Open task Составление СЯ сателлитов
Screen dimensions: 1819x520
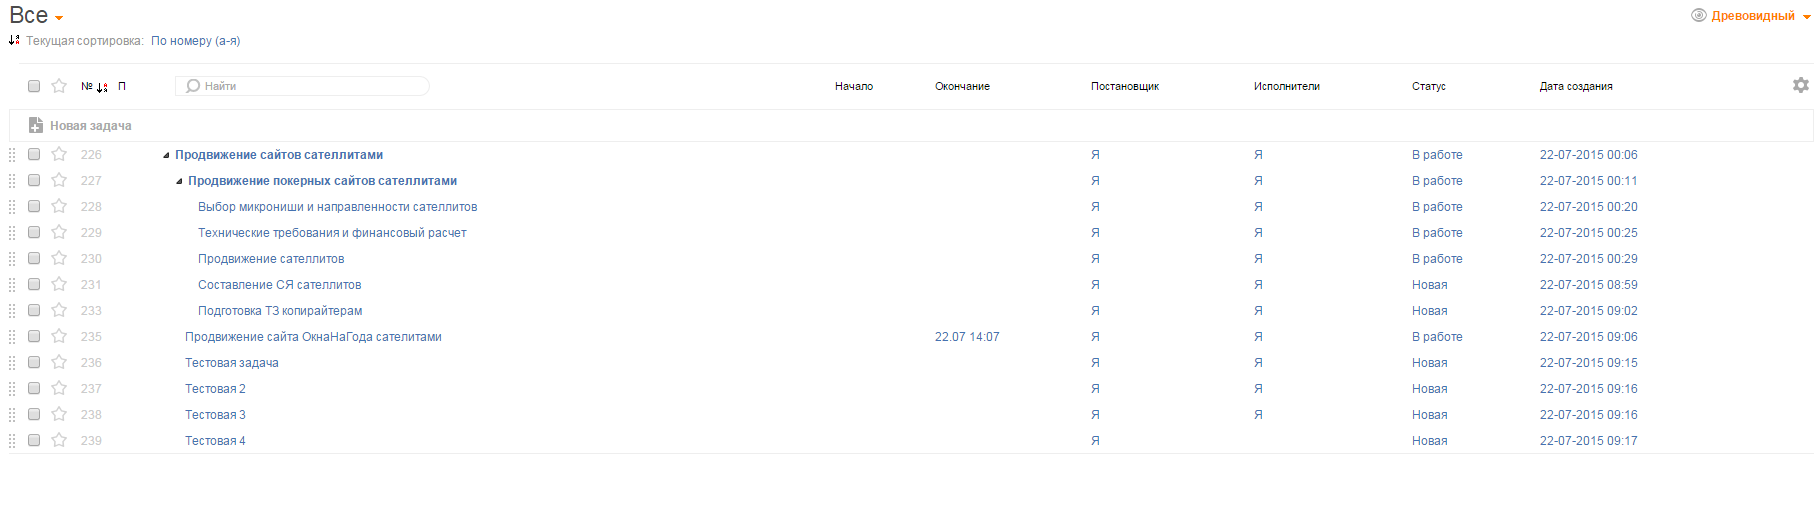[279, 285]
